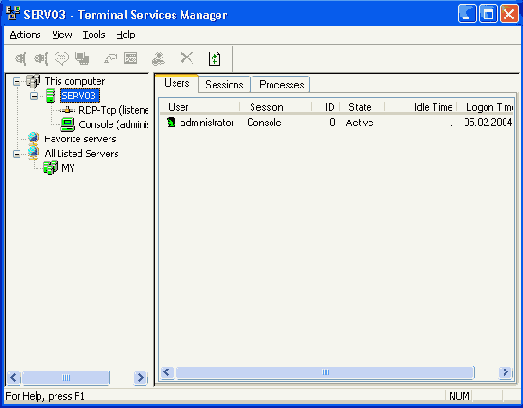Click the title bar application icon

(13, 13)
